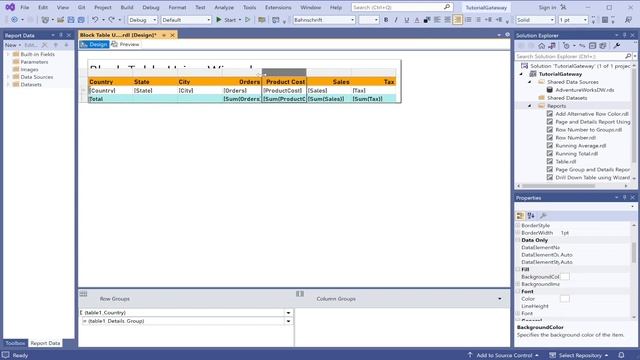Click the Sign in link
Image resolution: width=640 pixels, height=360 pixels.
coord(547,7)
